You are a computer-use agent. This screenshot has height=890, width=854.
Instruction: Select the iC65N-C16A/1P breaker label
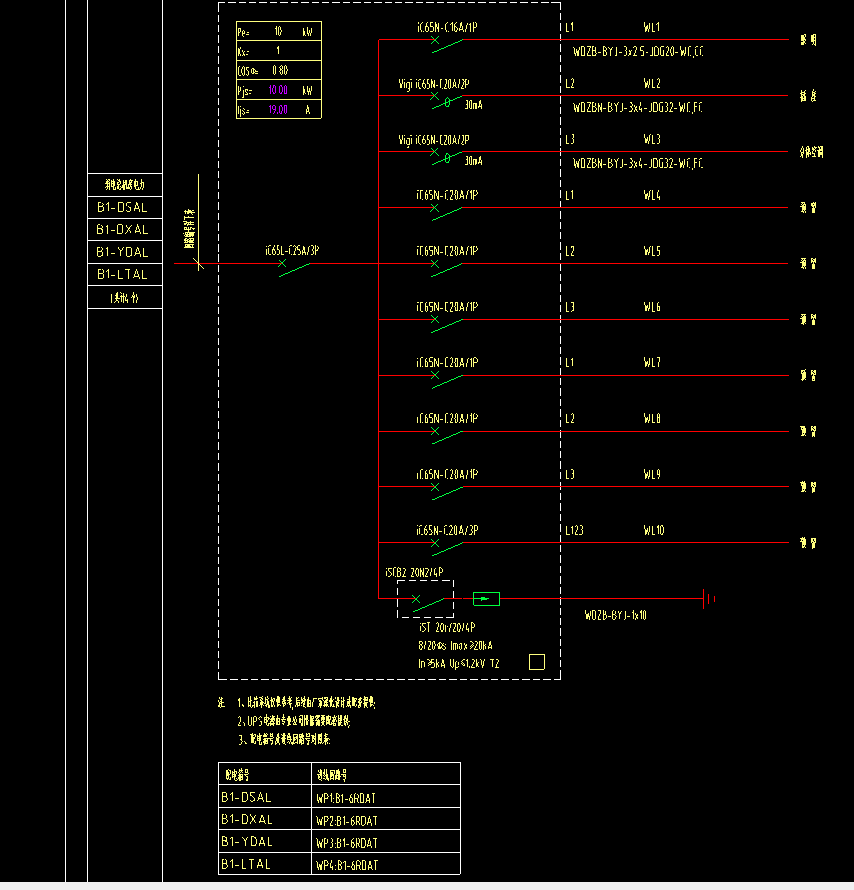(x=447, y=27)
